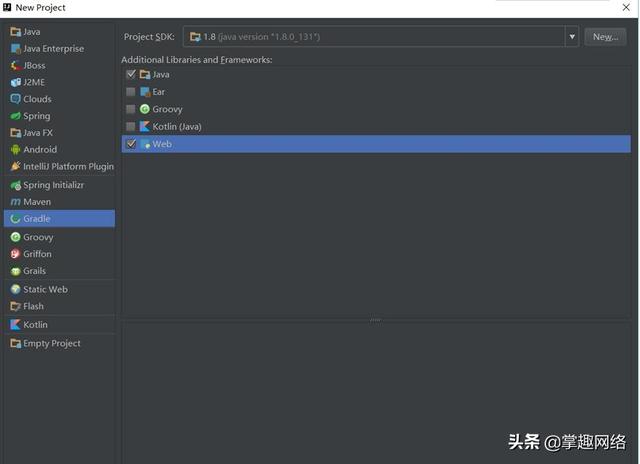
Task: Click the Android robot icon
Action: (16, 149)
